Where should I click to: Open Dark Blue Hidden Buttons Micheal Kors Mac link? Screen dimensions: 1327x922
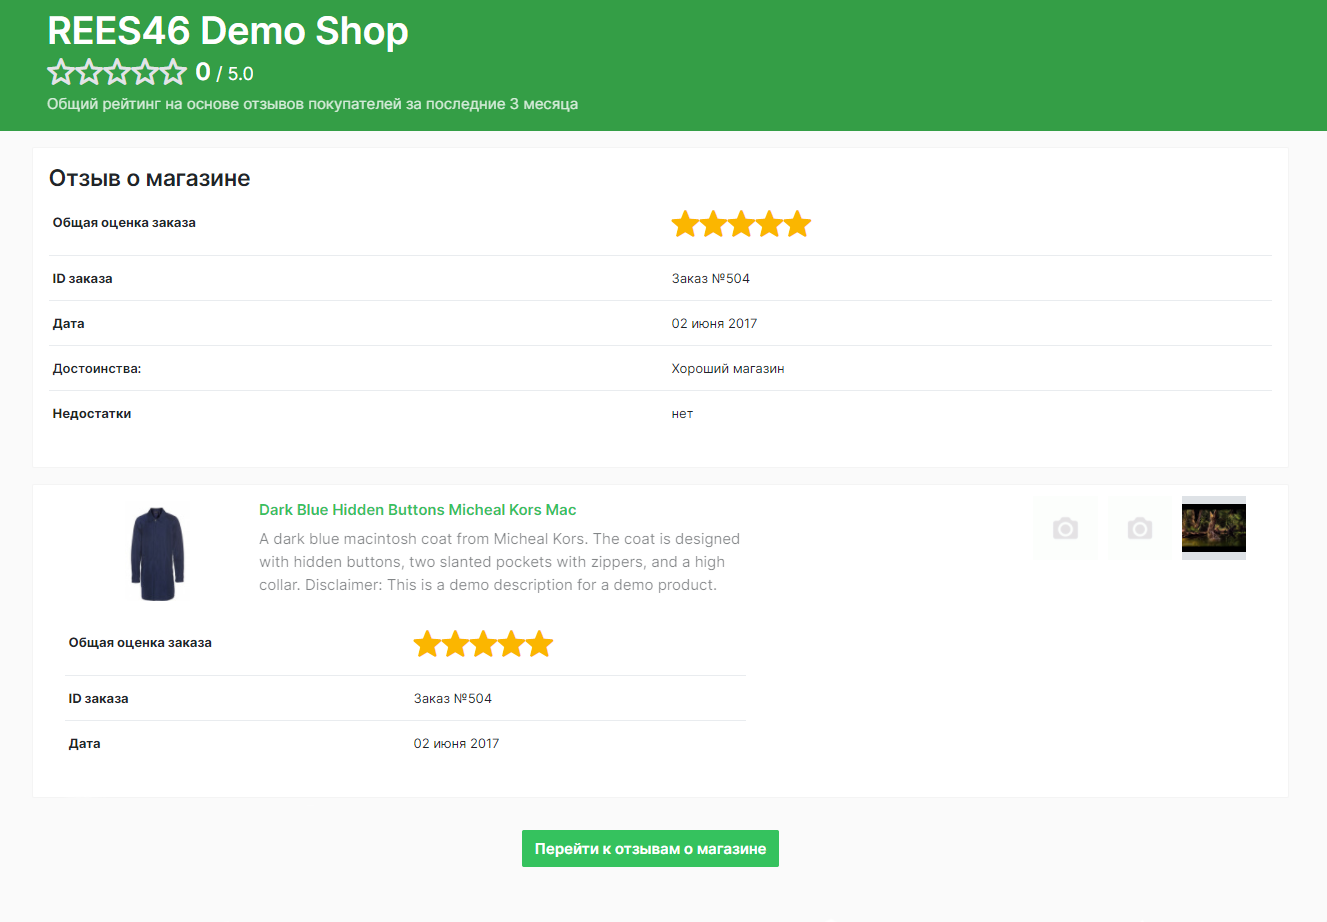tap(417, 510)
